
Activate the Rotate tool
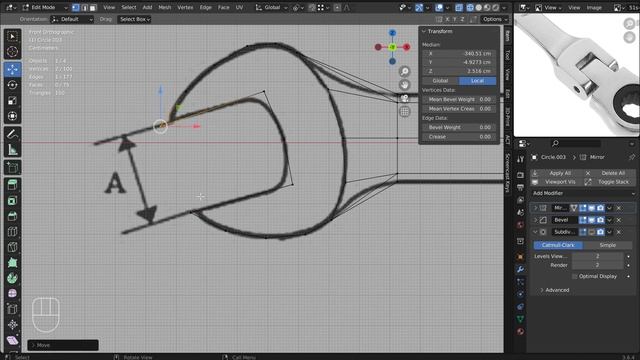(x=12, y=85)
